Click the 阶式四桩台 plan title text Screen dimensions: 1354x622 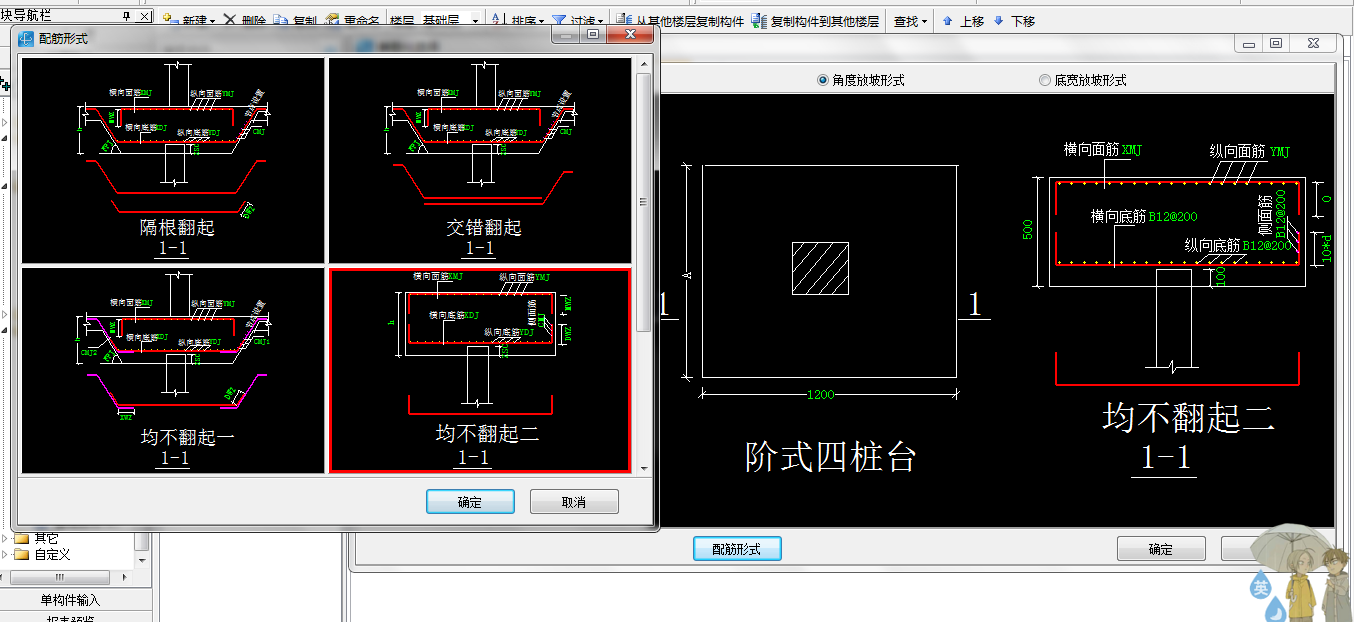tap(831, 457)
